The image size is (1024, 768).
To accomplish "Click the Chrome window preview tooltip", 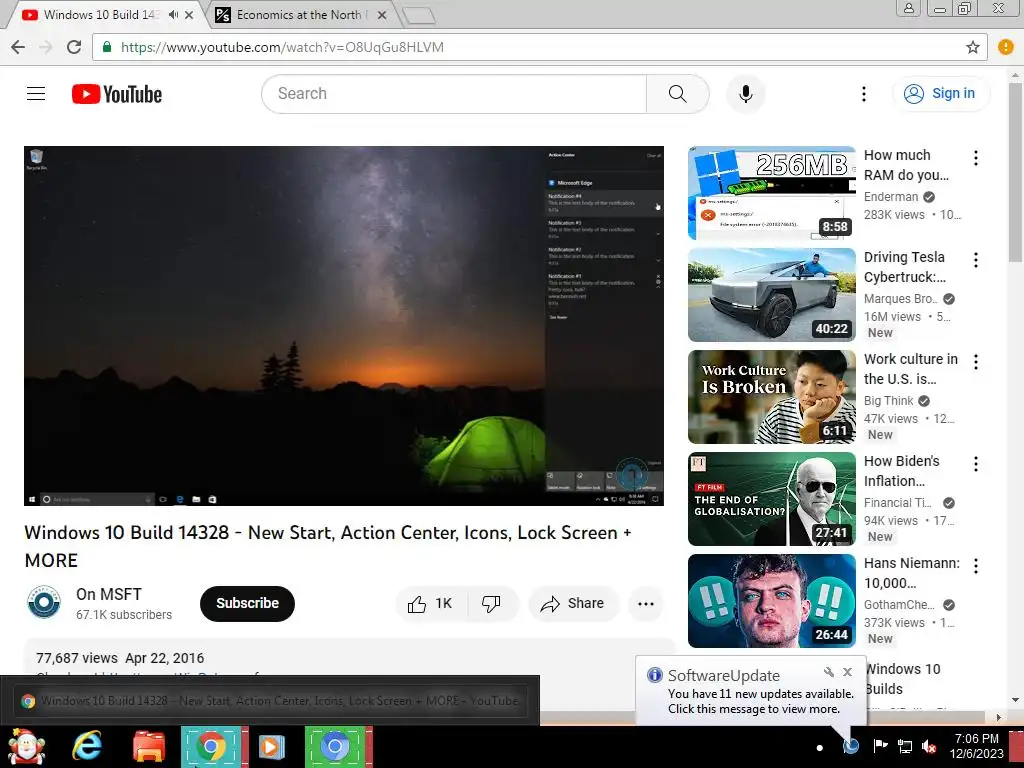I will (x=270, y=701).
